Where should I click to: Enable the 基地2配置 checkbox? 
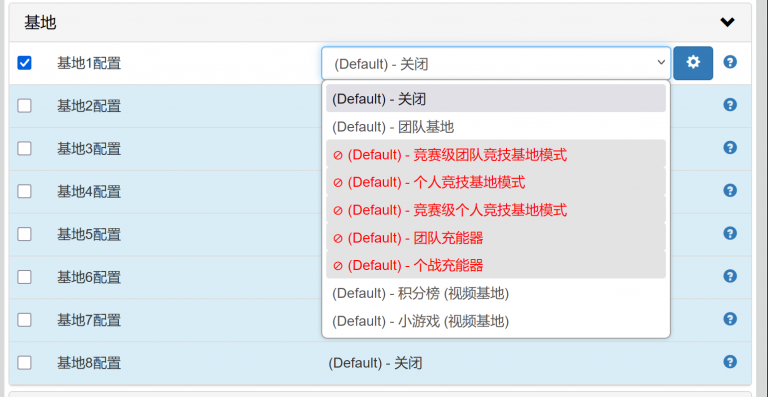click(24, 106)
